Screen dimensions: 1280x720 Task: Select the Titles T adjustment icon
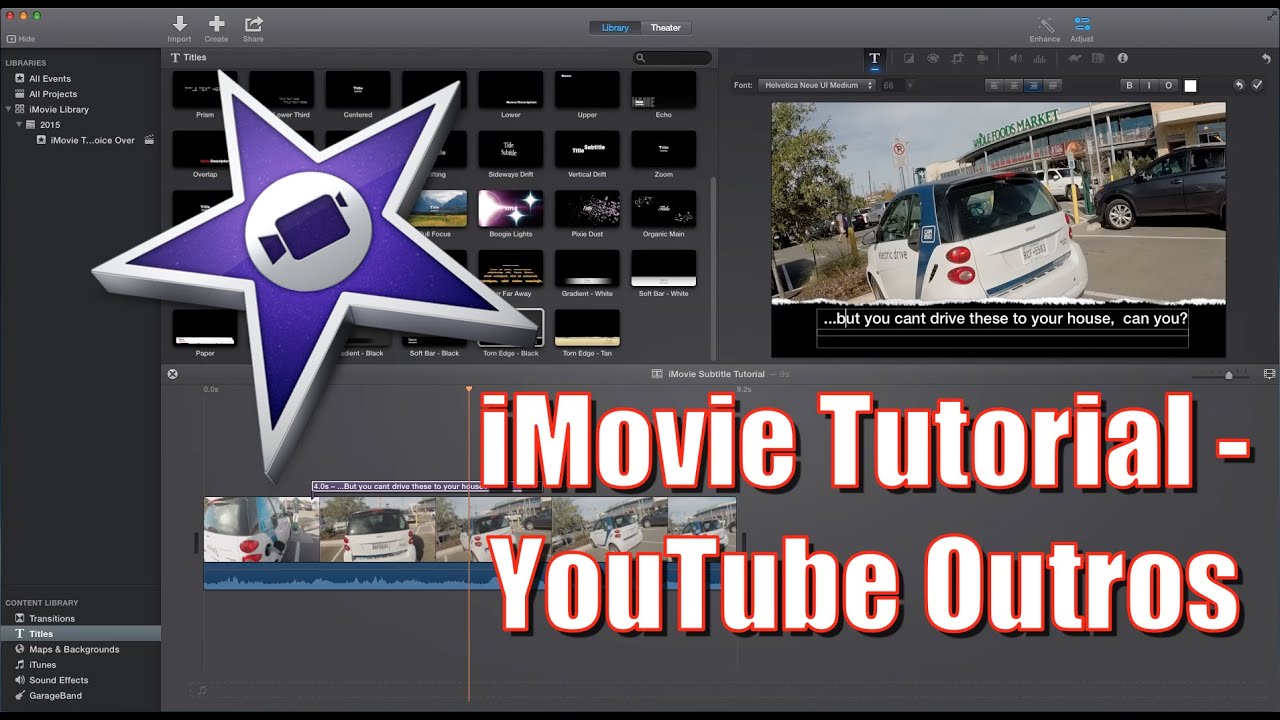click(x=874, y=59)
